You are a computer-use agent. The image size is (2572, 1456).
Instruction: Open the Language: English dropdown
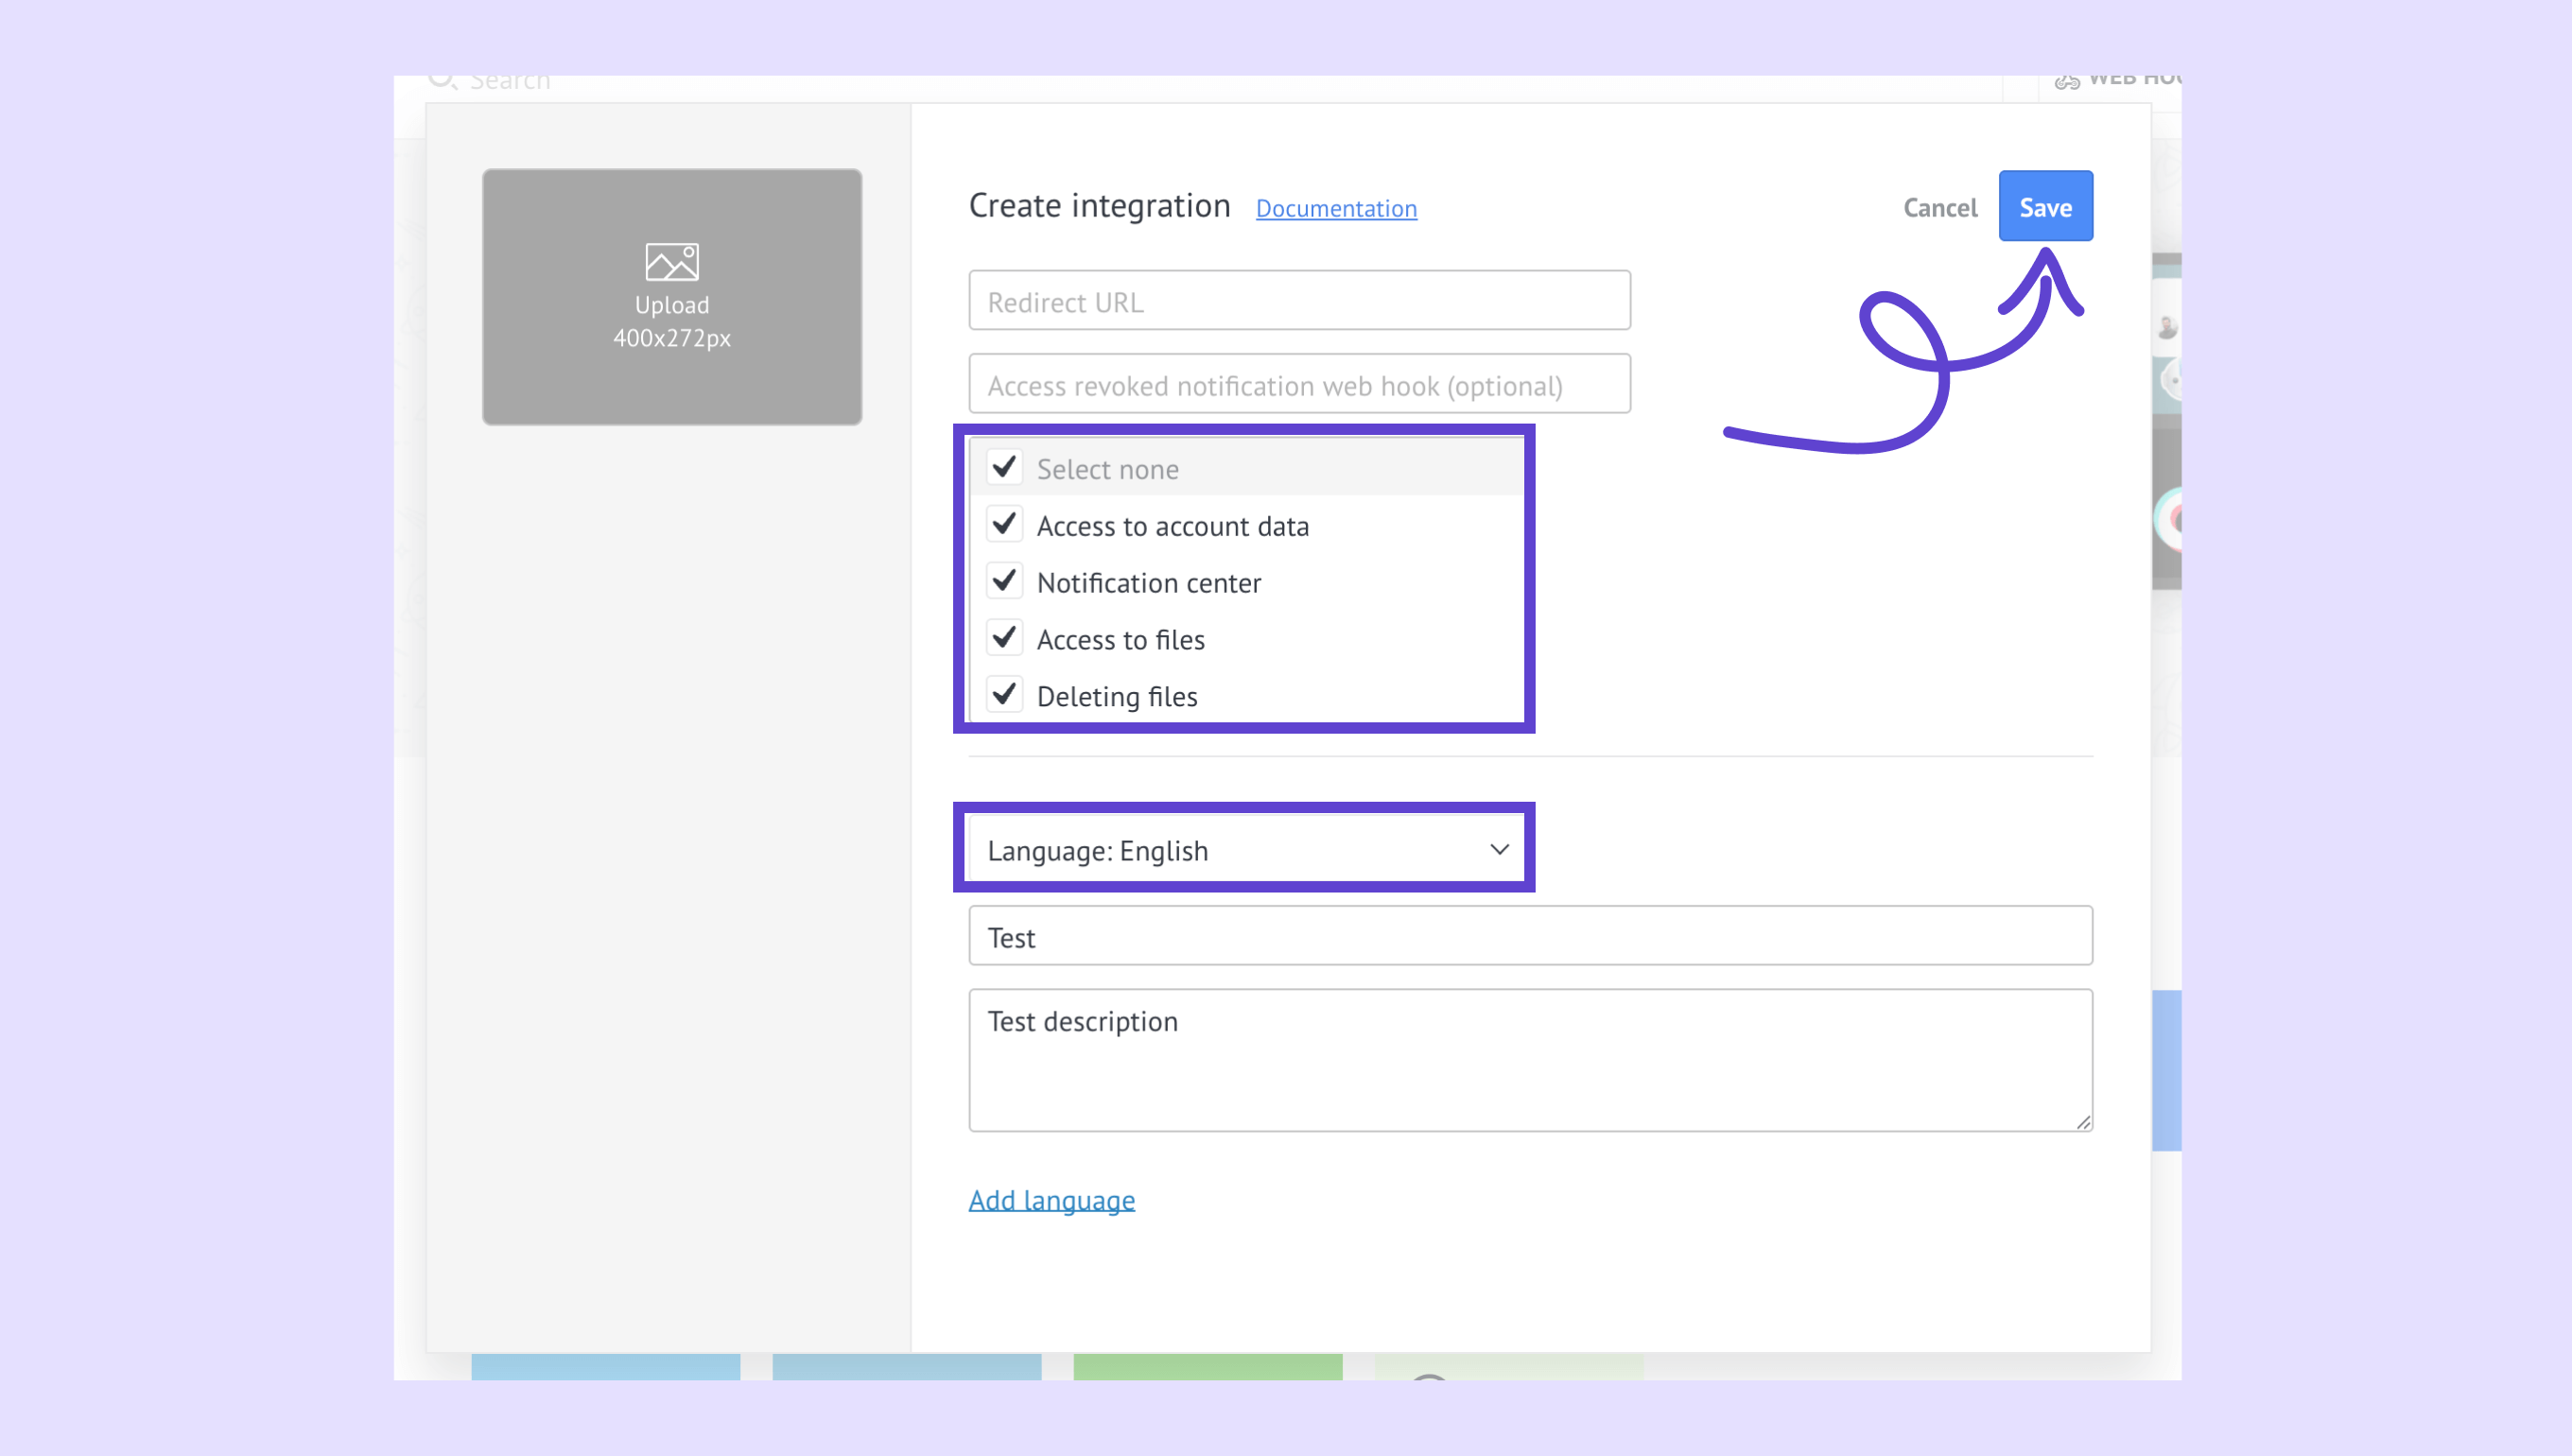click(1240, 850)
